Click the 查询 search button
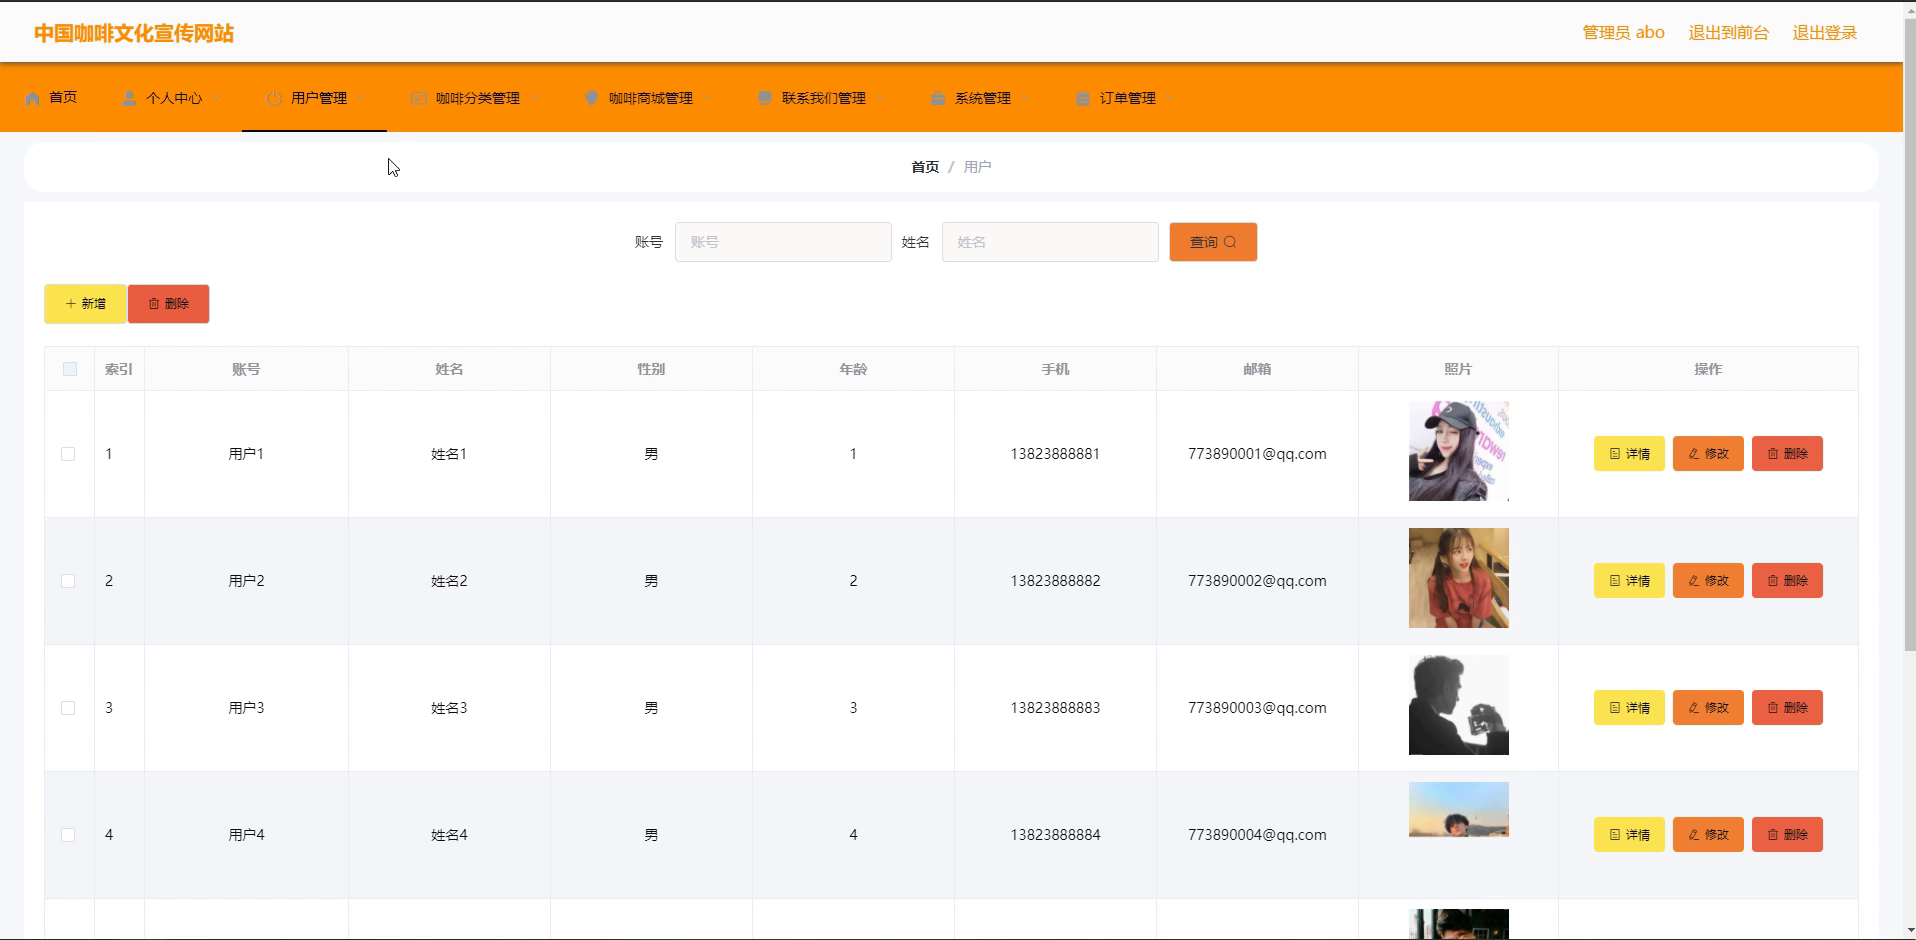 click(x=1213, y=242)
